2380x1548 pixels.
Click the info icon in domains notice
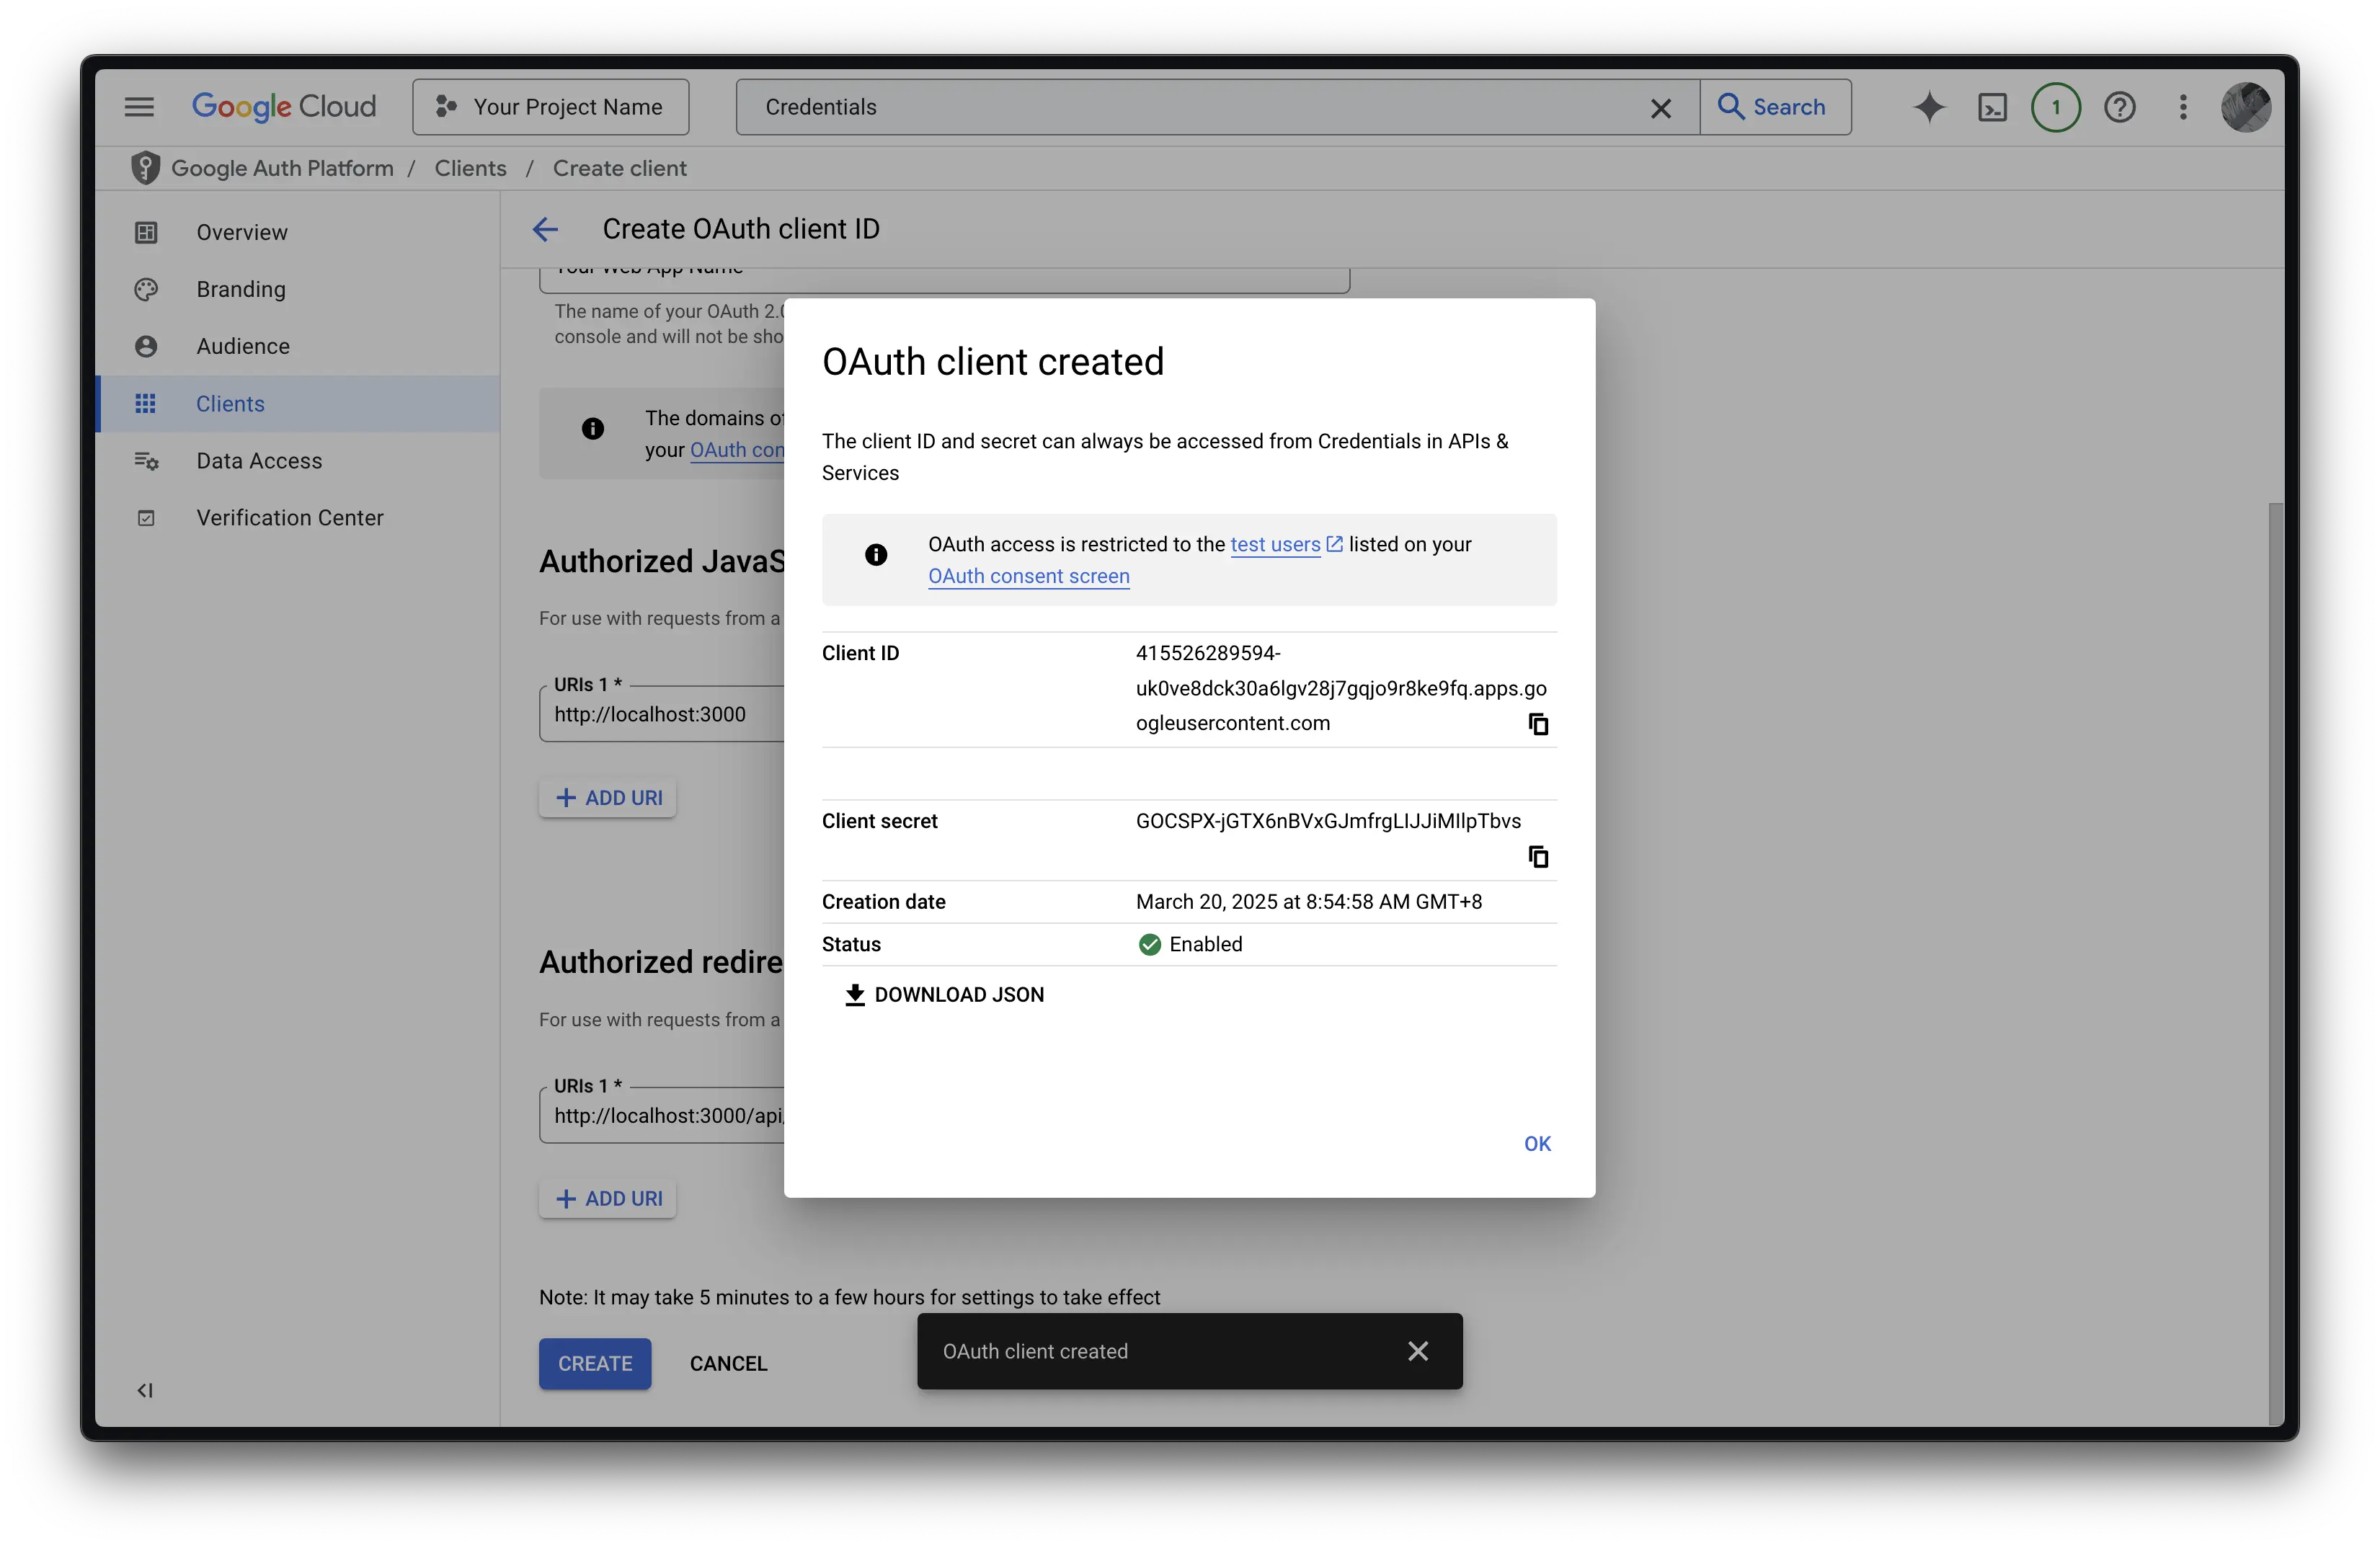point(593,429)
